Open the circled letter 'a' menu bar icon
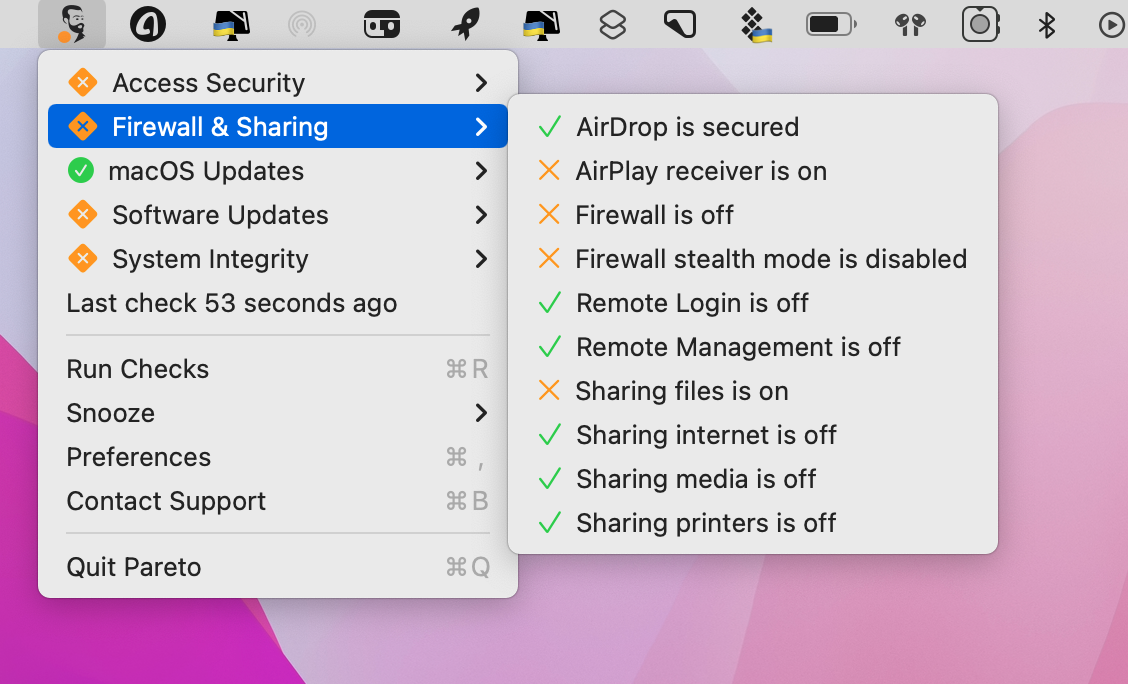The width and height of the screenshot is (1128, 684). [x=148, y=24]
